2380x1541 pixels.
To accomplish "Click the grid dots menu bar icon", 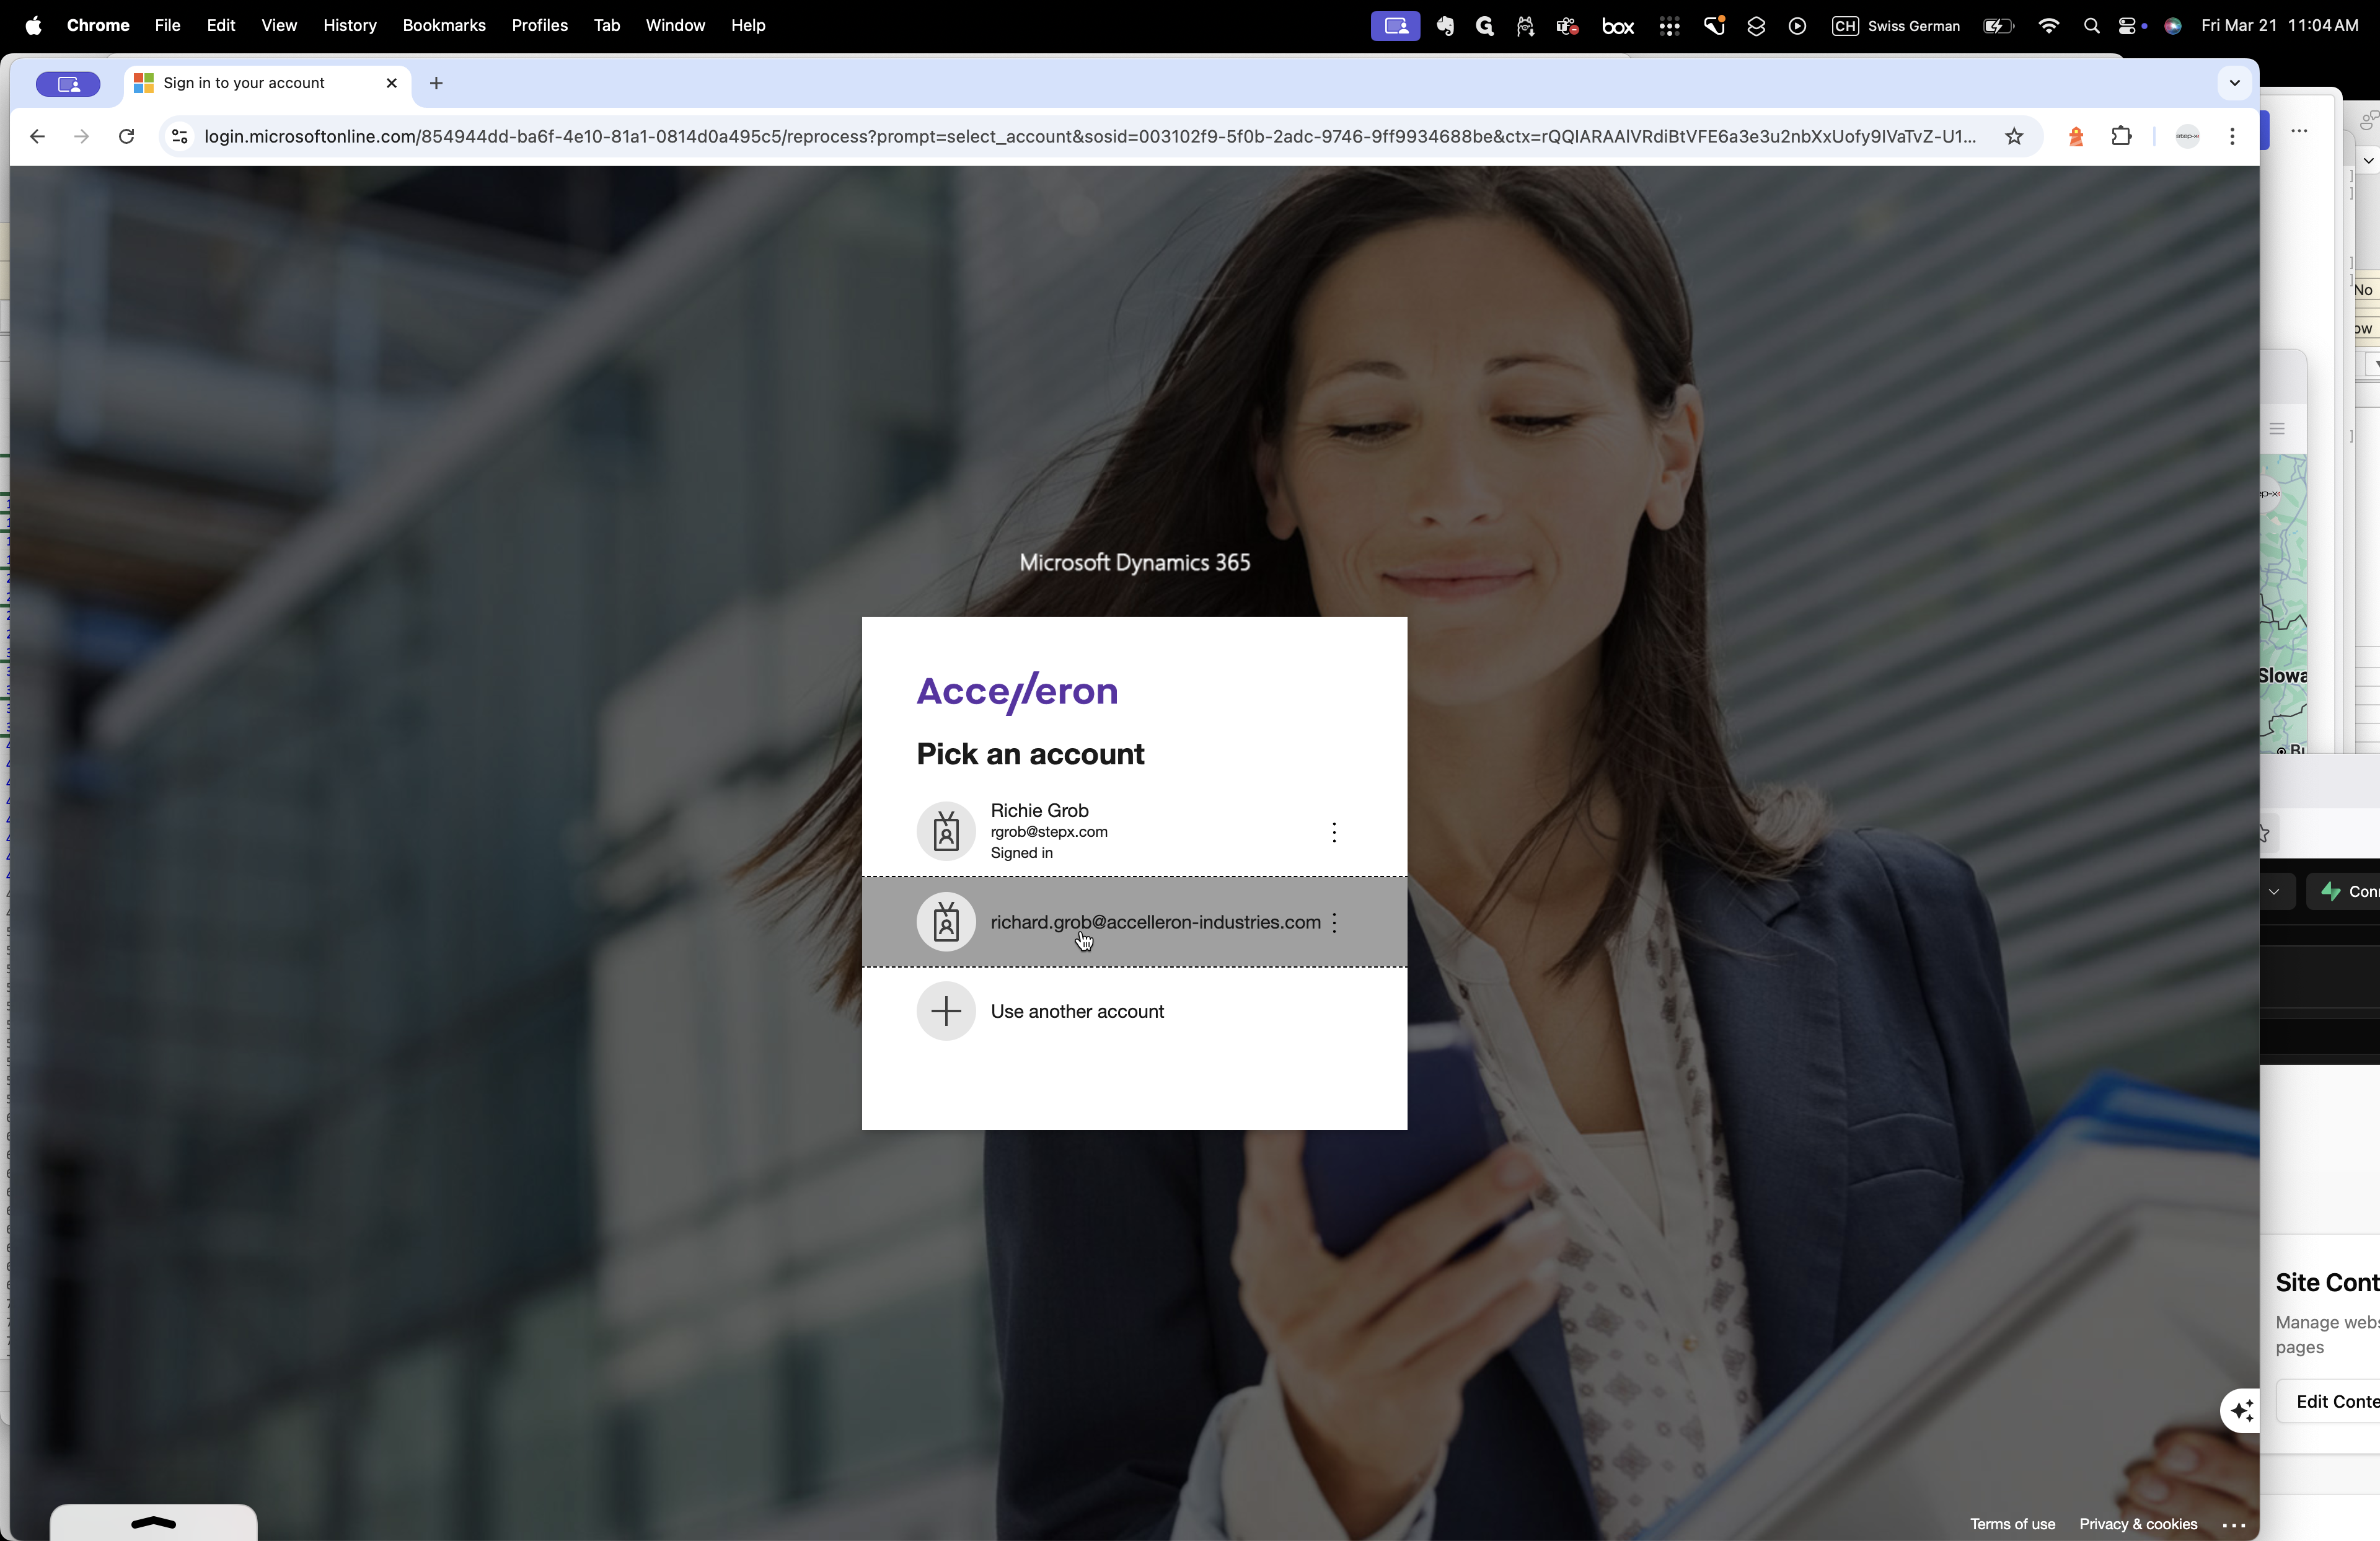I will pos(1668,27).
